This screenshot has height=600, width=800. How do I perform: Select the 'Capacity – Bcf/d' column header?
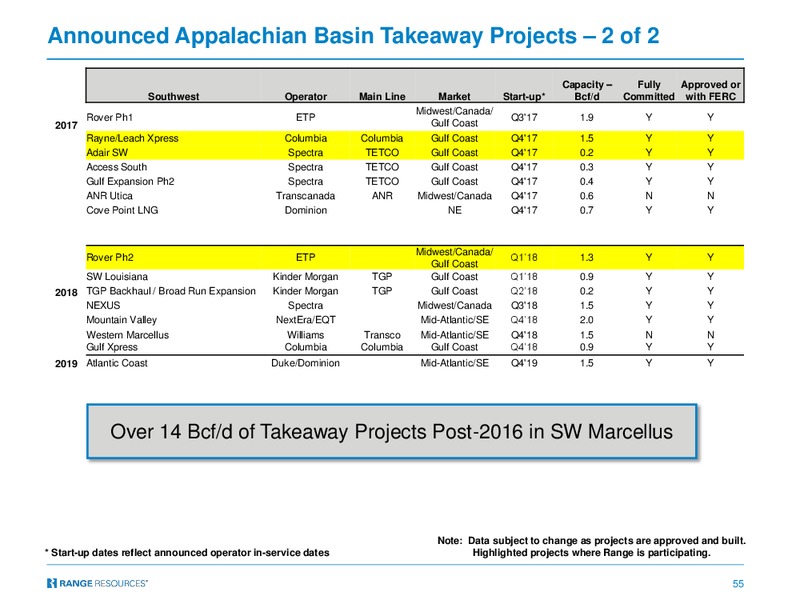click(x=587, y=90)
